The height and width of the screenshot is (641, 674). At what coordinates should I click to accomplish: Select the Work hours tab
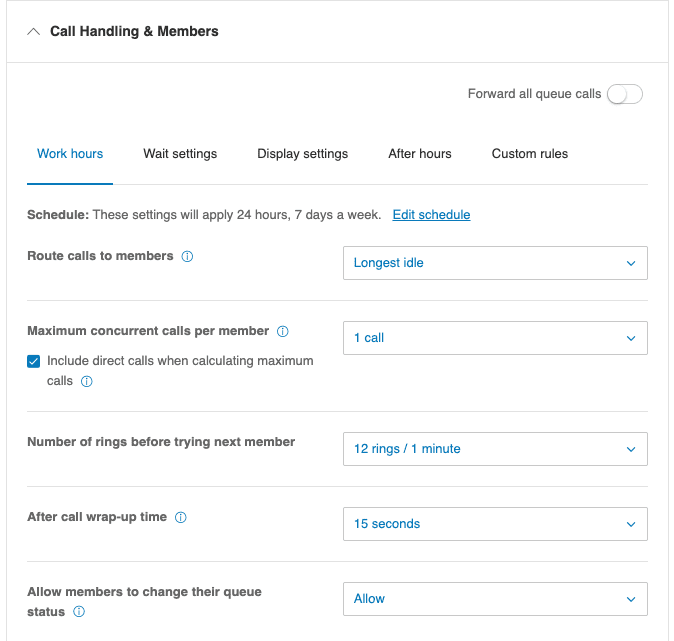[x=70, y=154]
